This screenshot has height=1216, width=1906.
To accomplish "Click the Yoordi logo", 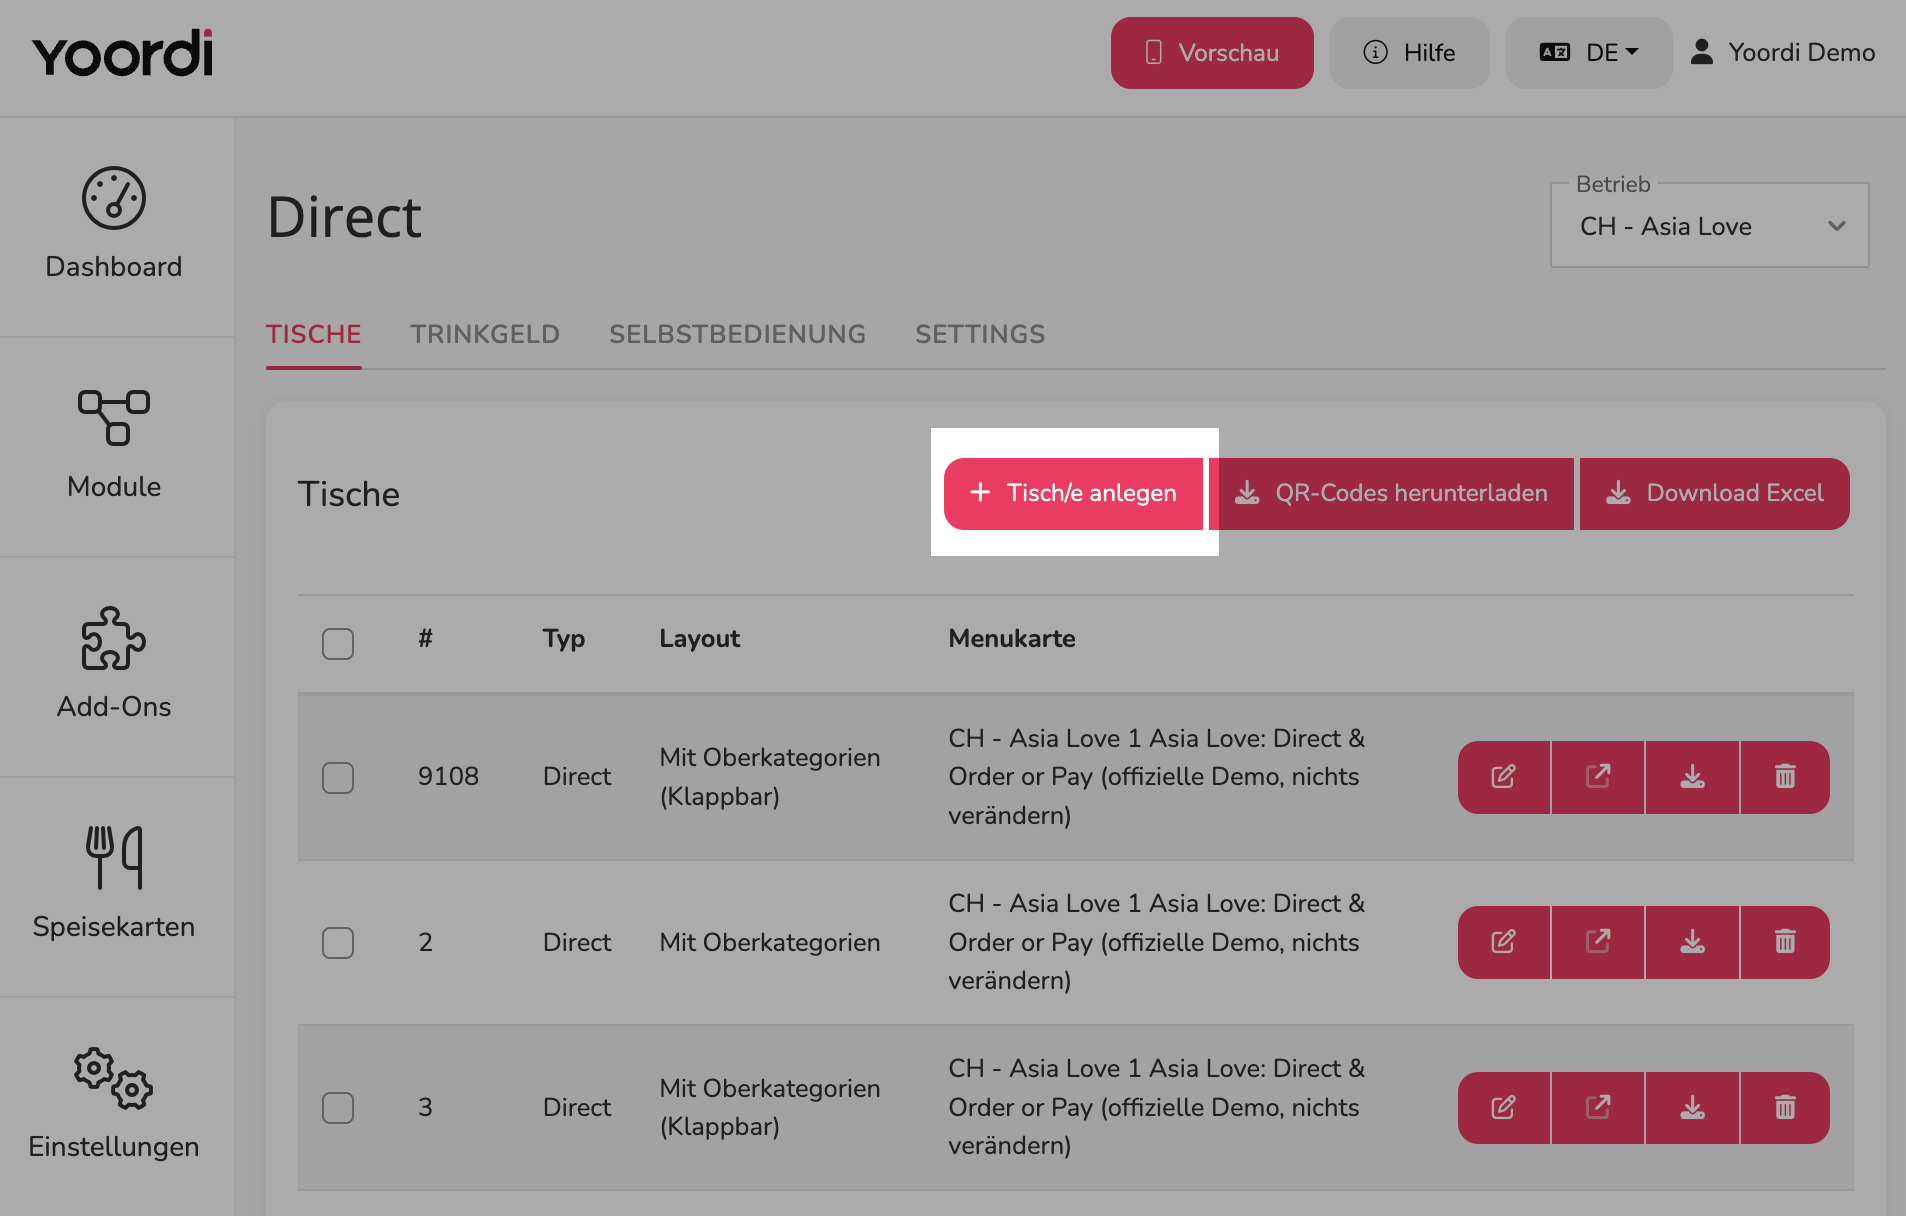I will [123, 54].
